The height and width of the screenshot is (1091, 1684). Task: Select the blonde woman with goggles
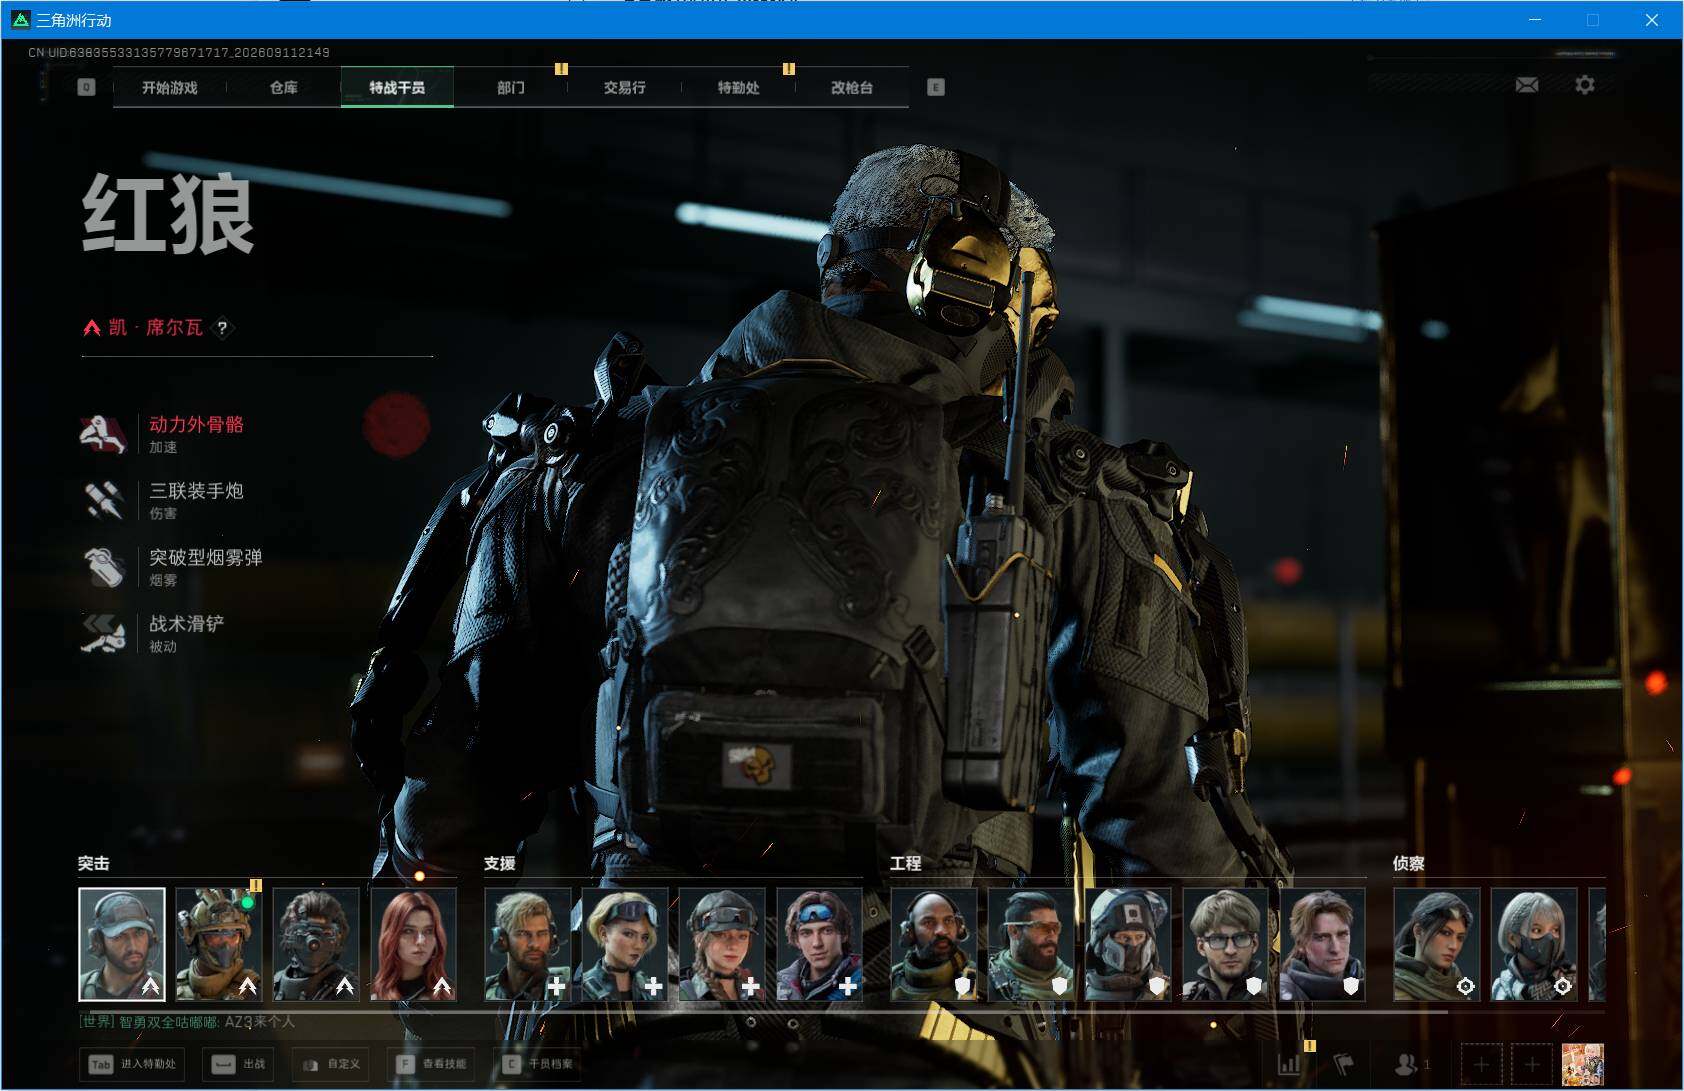[625, 944]
